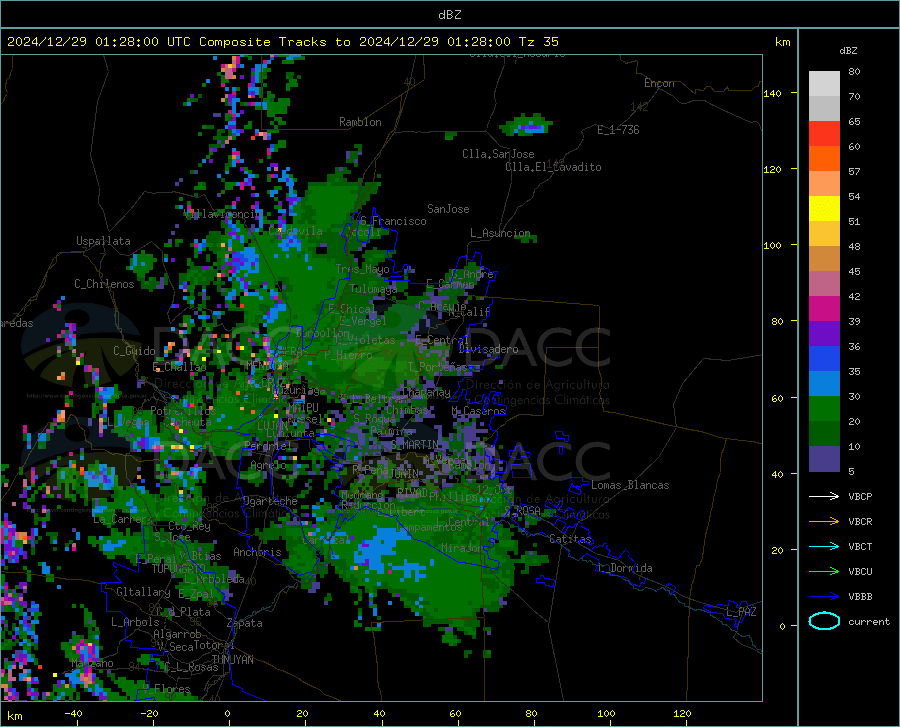Click the slate violet 10 dBZ swatch
The height and width of the screenshot is (727, 900).
pos(824,459)
